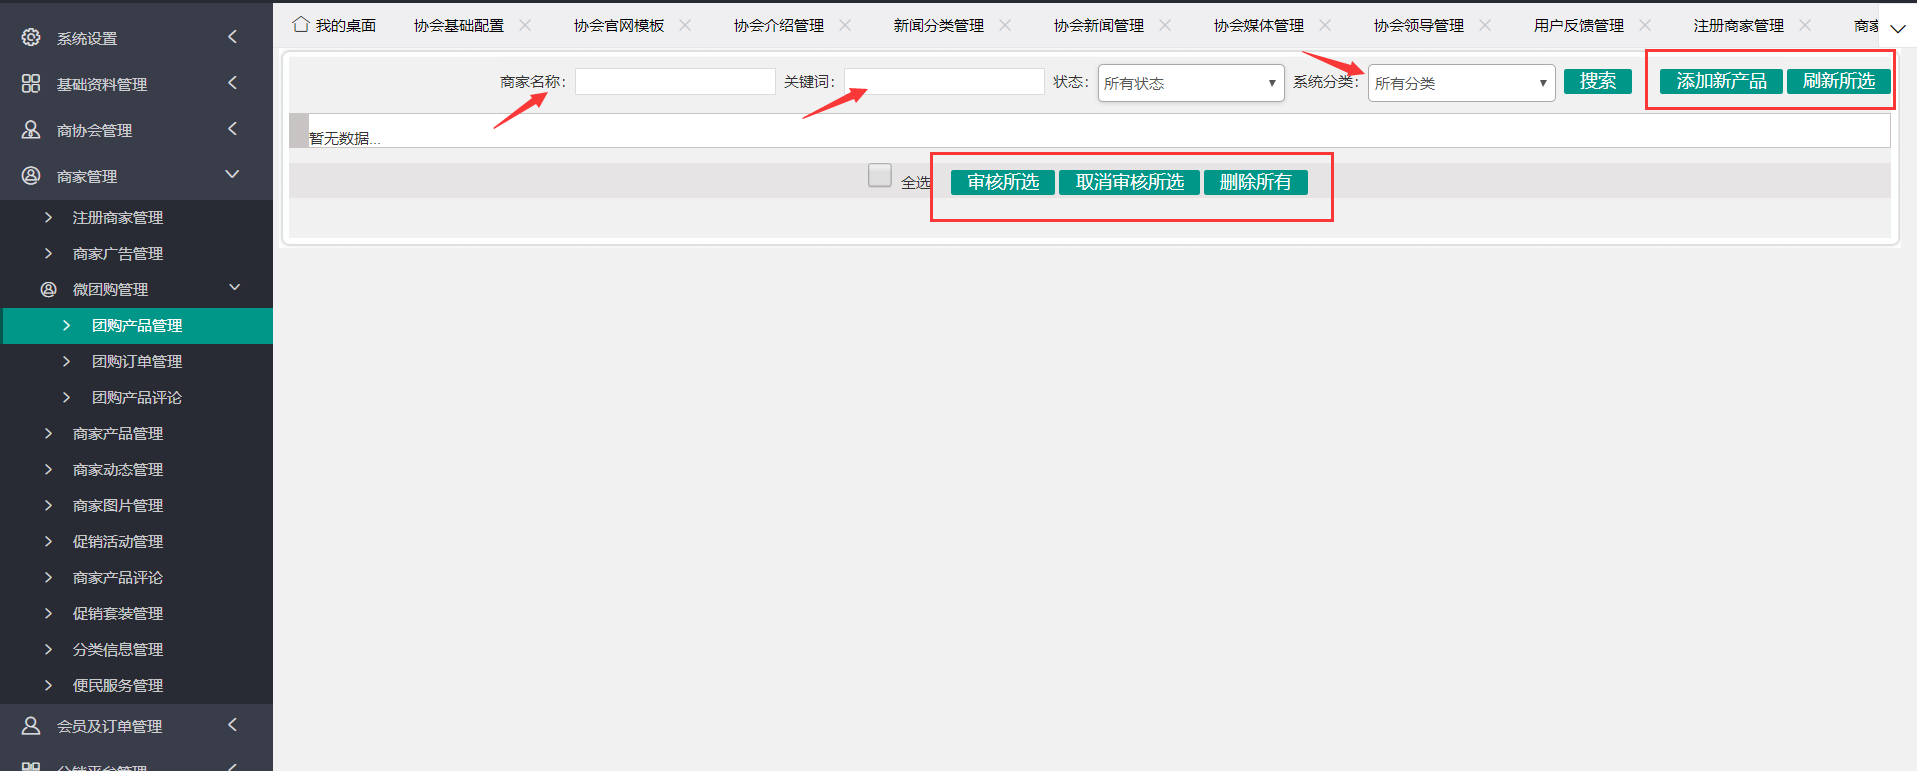
Task: Click the 会员及订单管理 person icon
Action: pos(31,726)
